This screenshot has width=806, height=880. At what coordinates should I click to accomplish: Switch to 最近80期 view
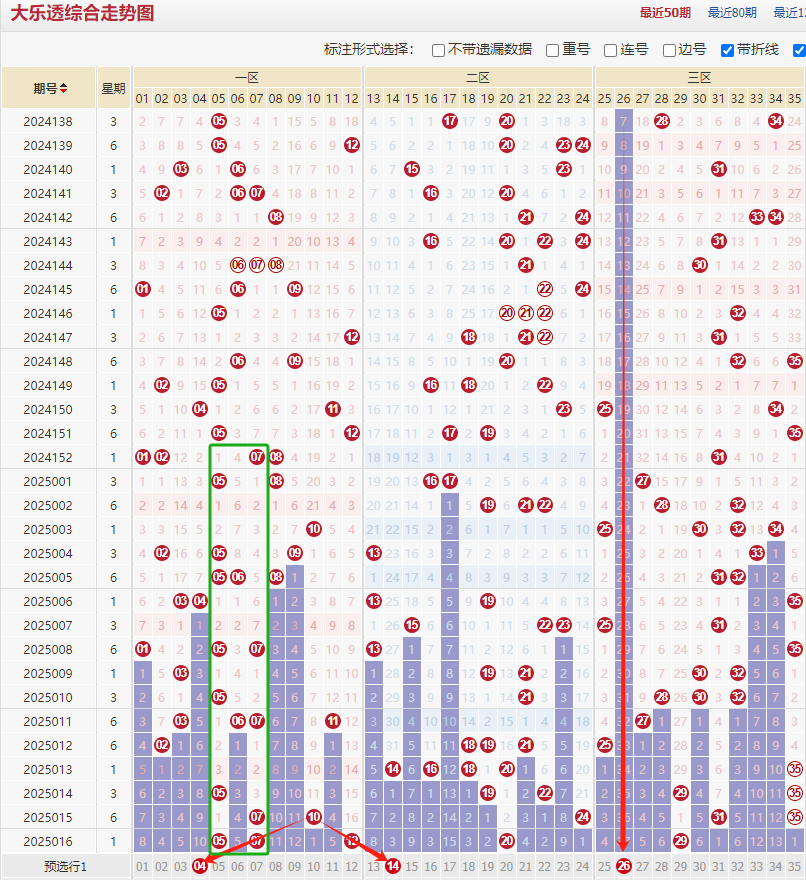[x=732, y=13]
